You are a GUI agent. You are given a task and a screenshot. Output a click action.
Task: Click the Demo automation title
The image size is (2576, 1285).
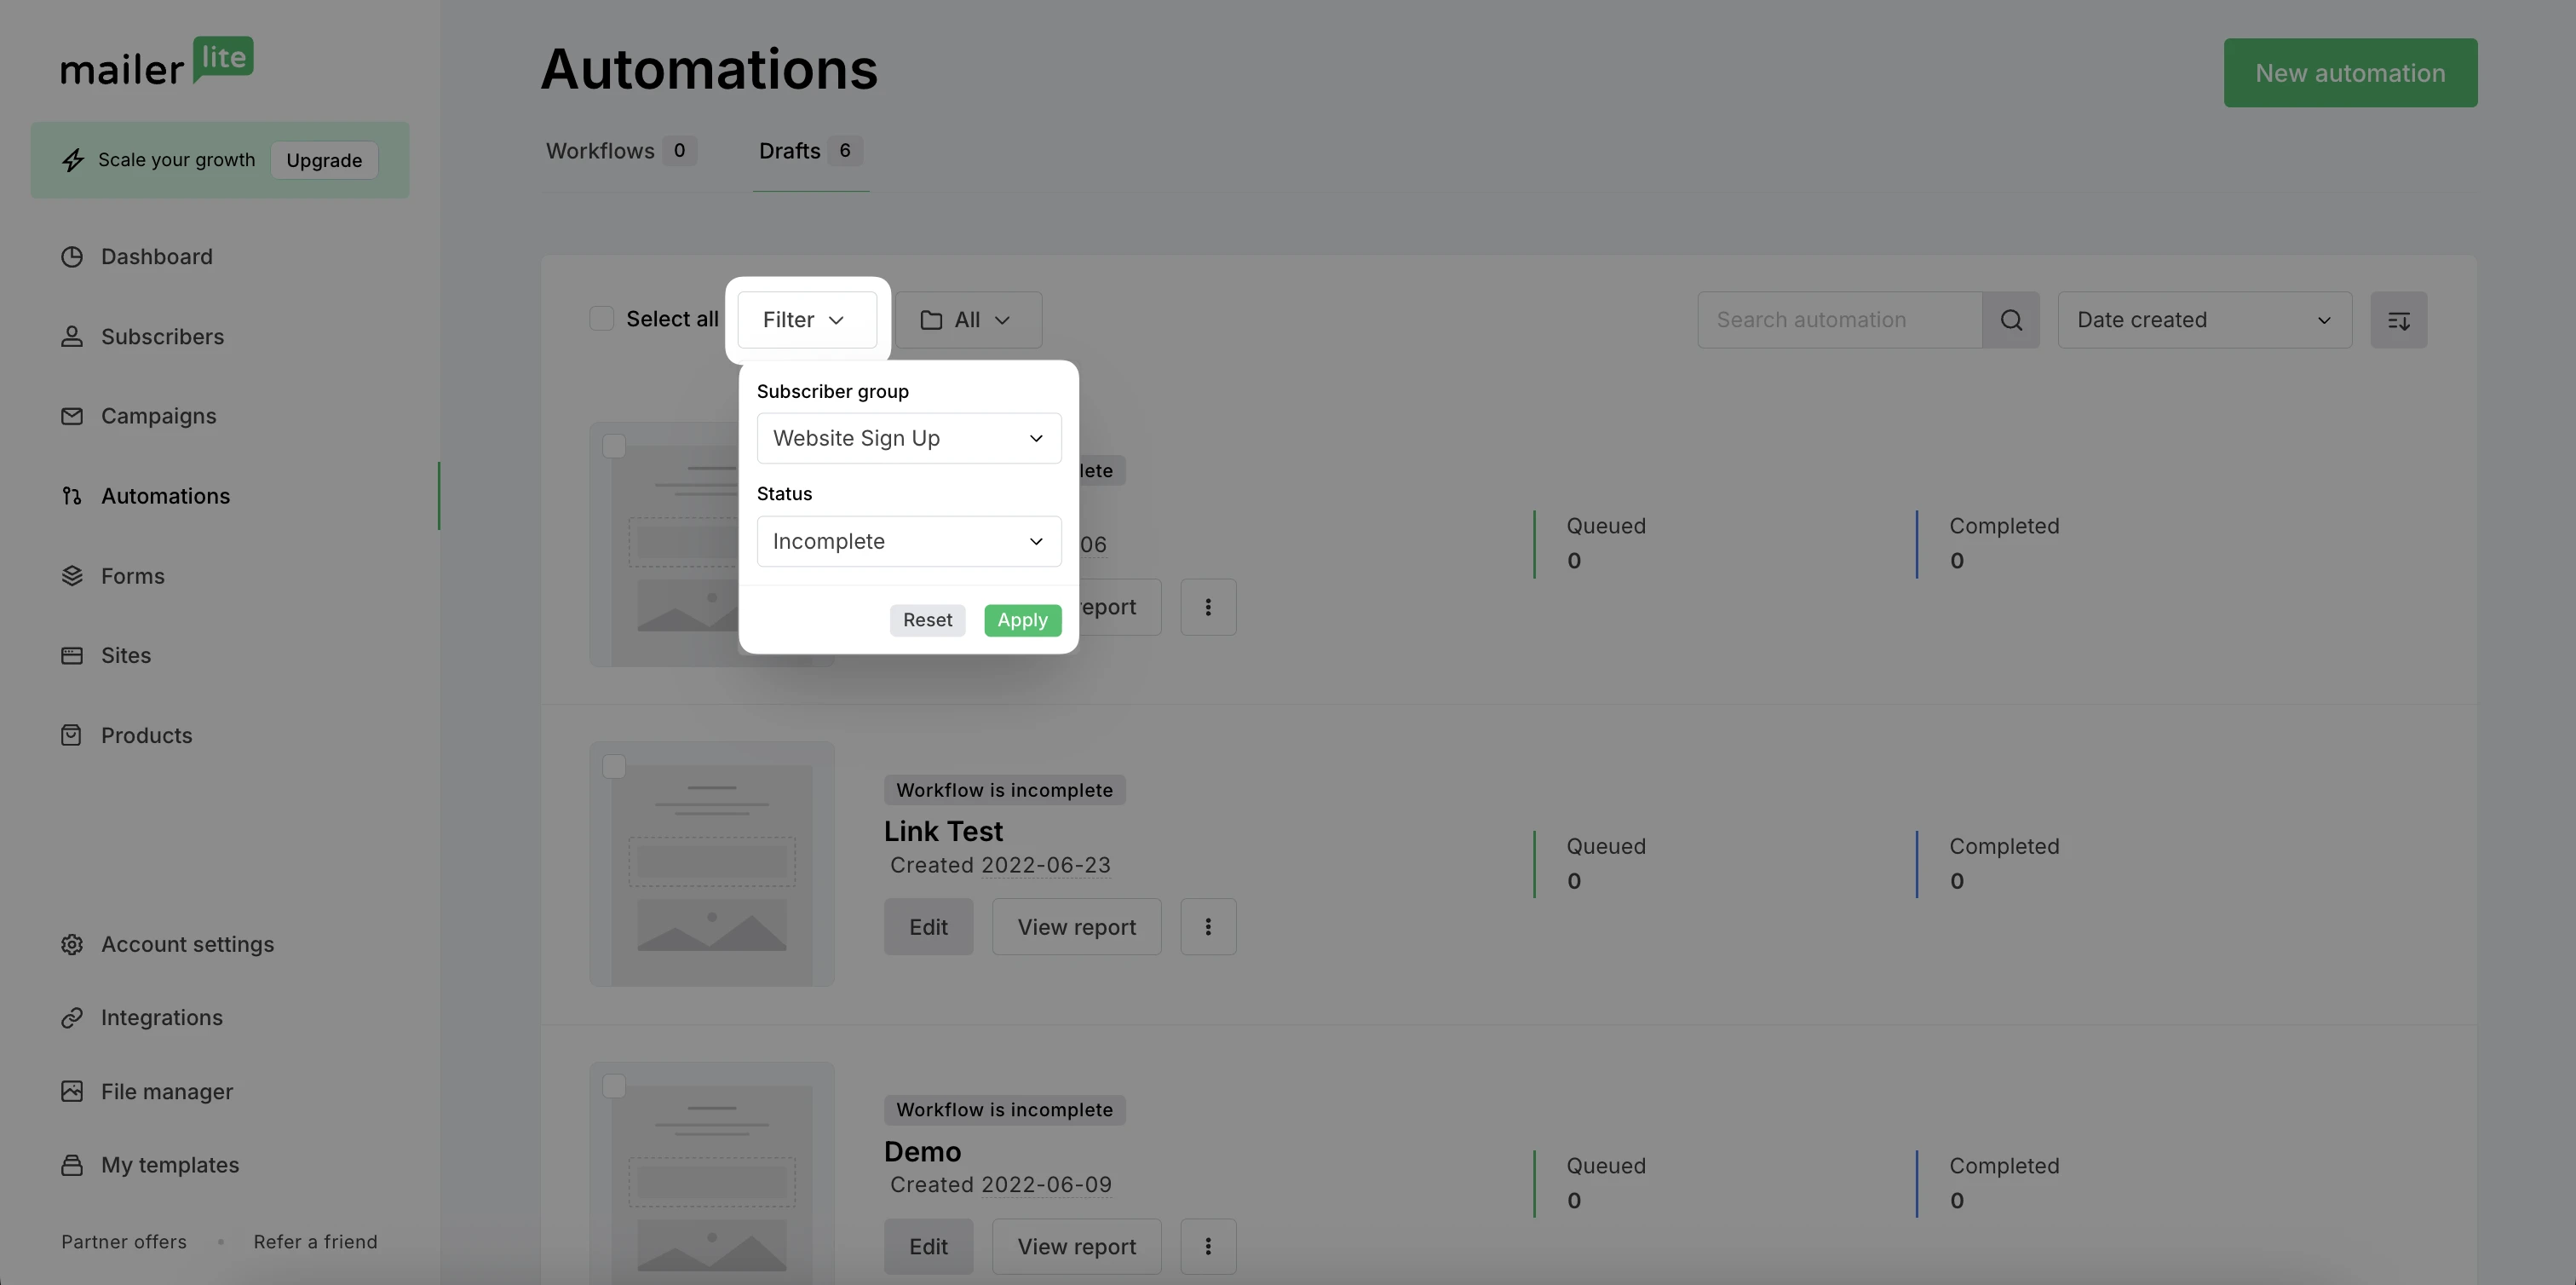922,1152
